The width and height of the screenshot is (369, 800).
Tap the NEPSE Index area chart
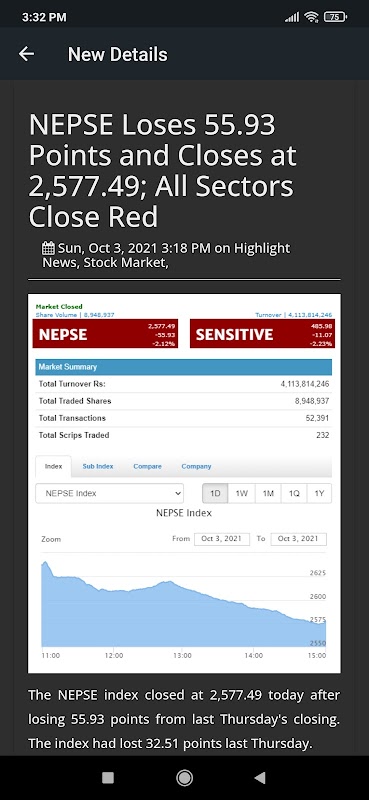click(183, 604)
